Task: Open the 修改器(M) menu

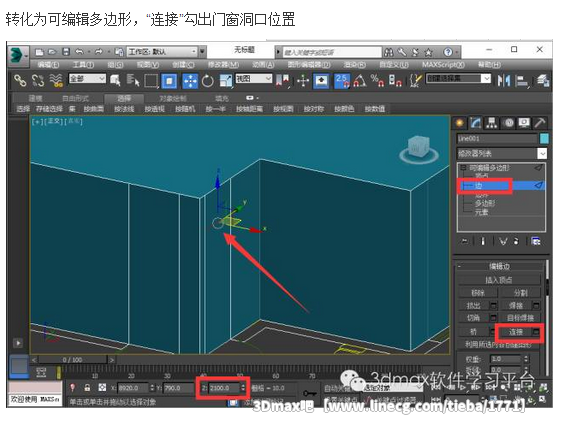Action: (223, 65)
